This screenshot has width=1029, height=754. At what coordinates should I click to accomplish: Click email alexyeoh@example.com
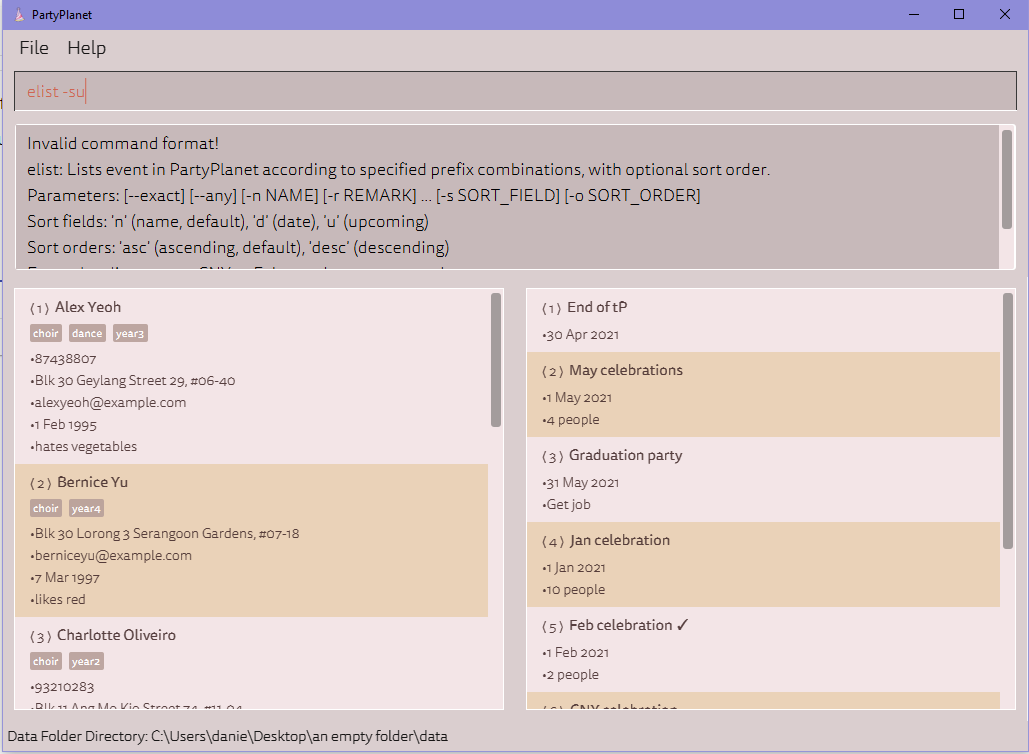108,402
